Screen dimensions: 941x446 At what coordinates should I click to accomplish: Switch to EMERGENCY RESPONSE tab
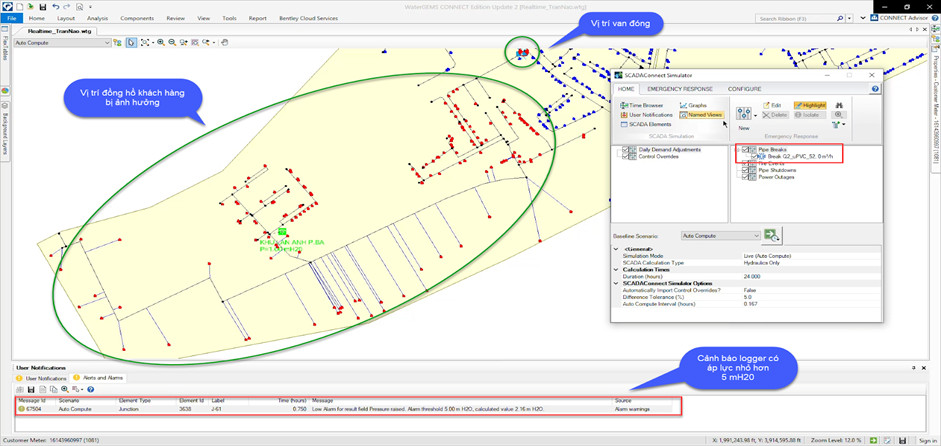coord(680,89)
